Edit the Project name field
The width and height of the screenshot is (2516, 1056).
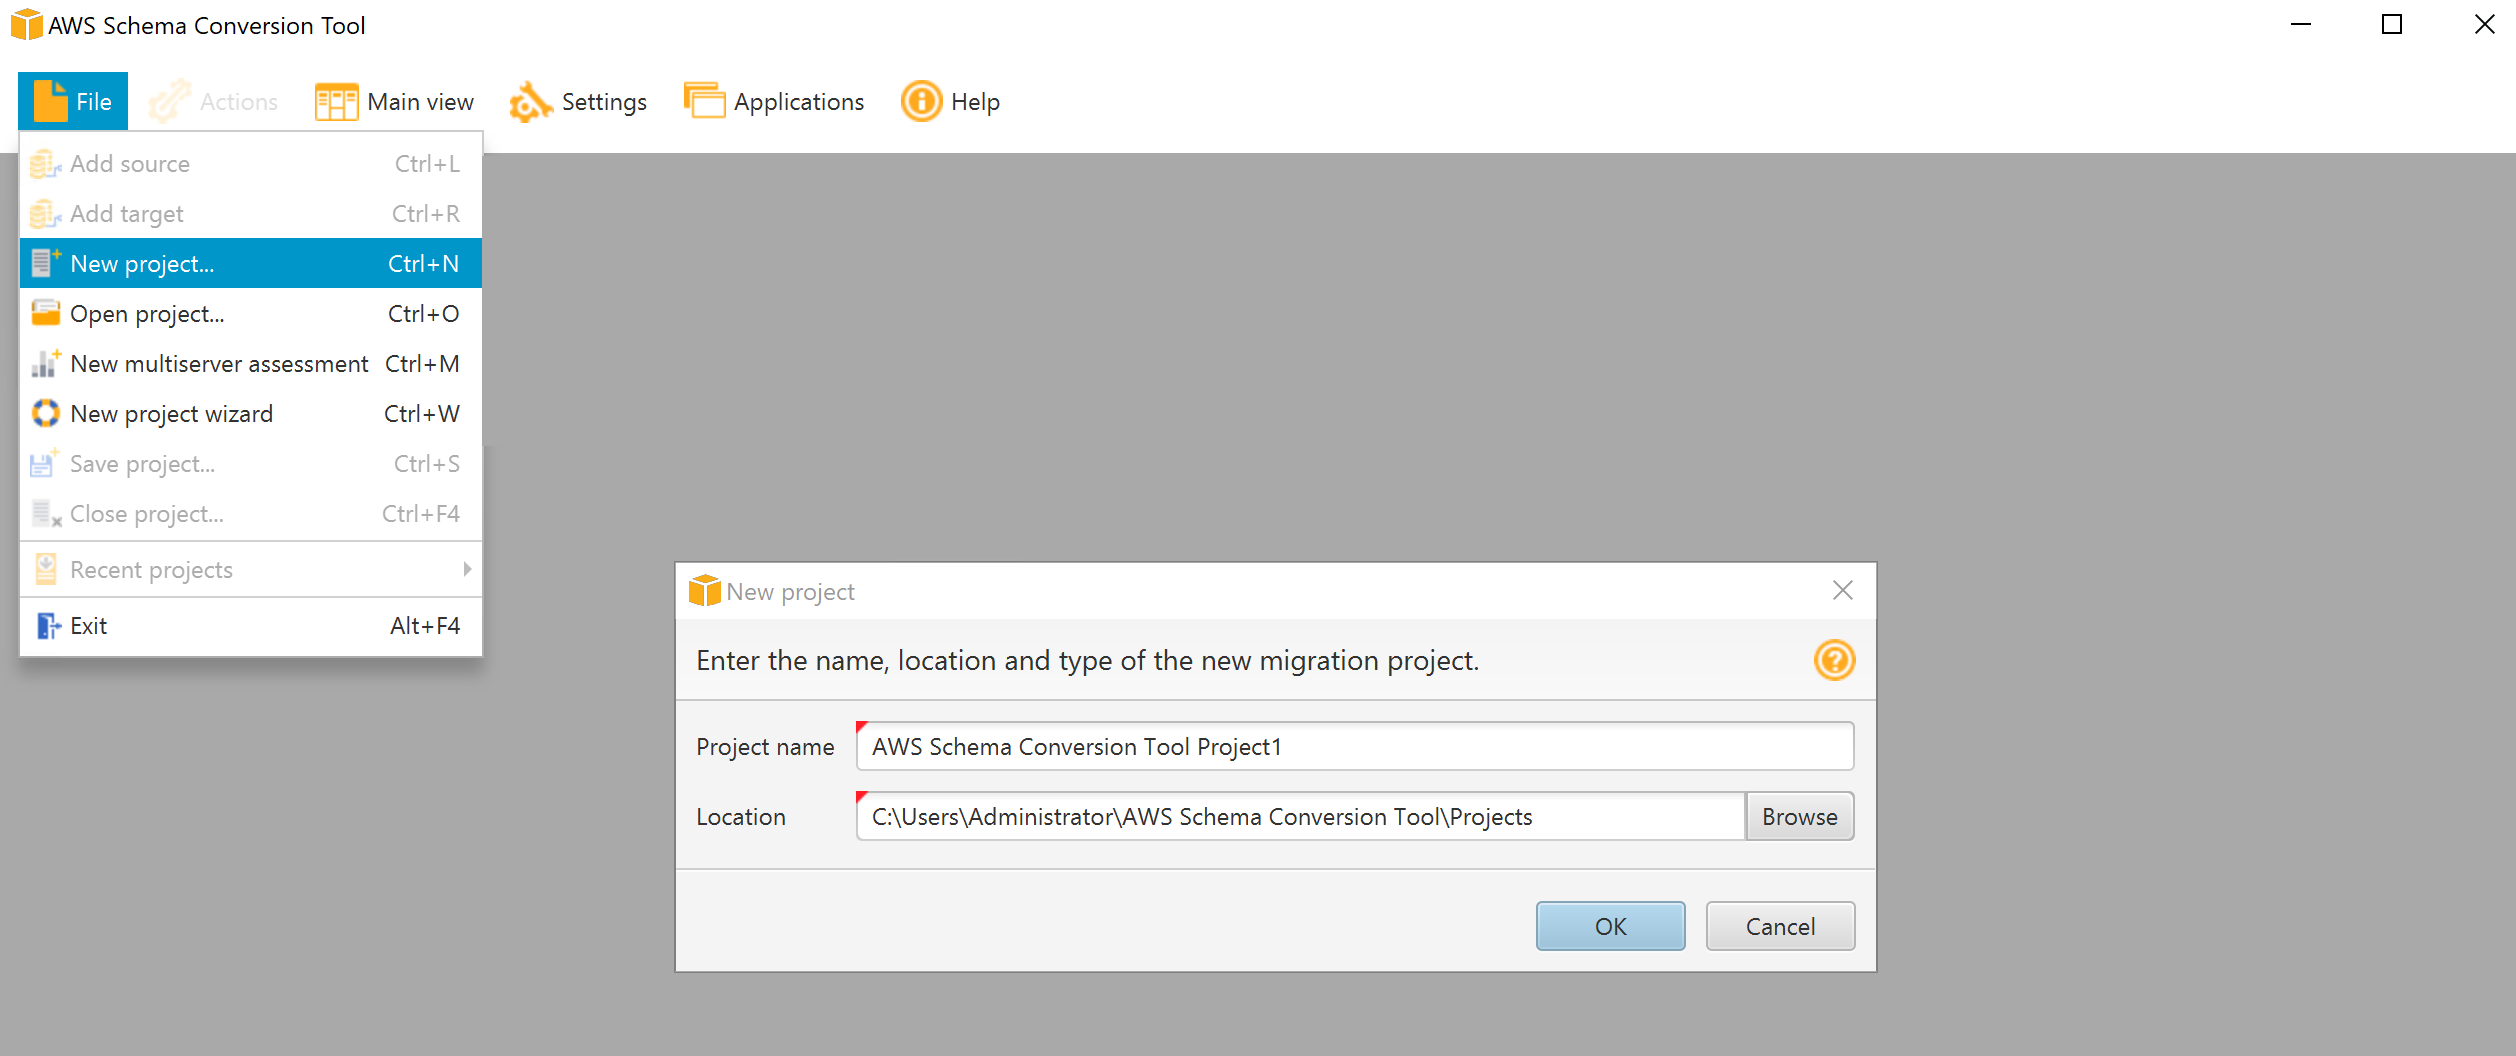(1354, 746)
